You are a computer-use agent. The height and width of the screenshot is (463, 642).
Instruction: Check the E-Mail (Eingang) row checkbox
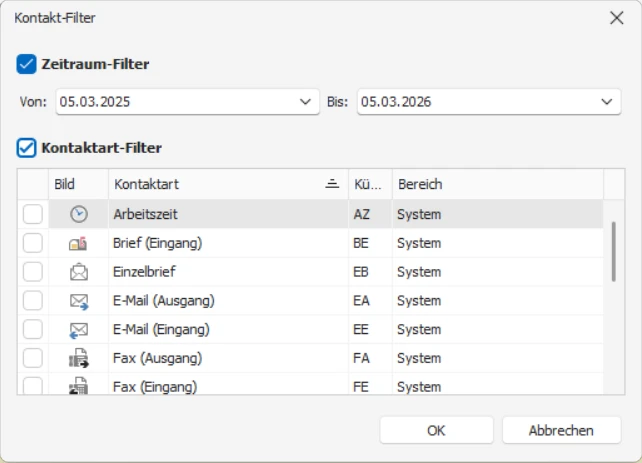[x=33, y=330]
